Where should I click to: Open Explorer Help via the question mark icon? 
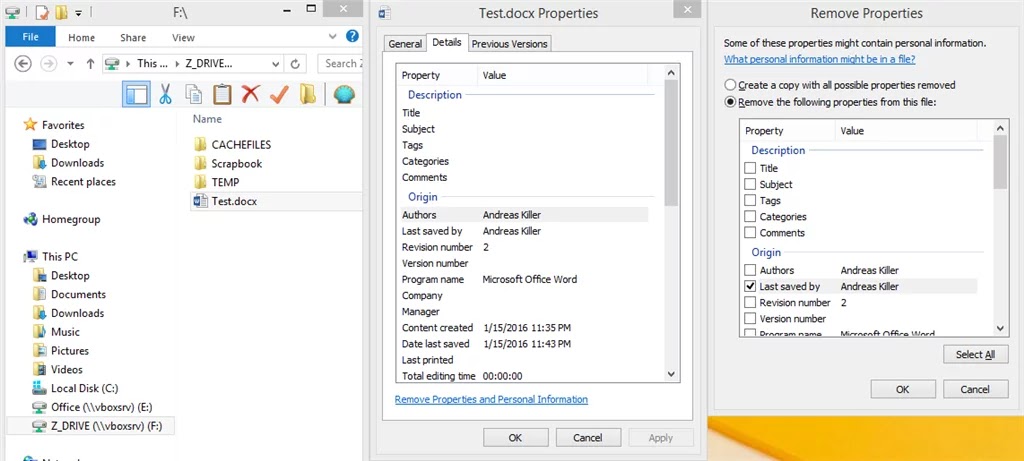pyautogui.click(x=352, y=36)
